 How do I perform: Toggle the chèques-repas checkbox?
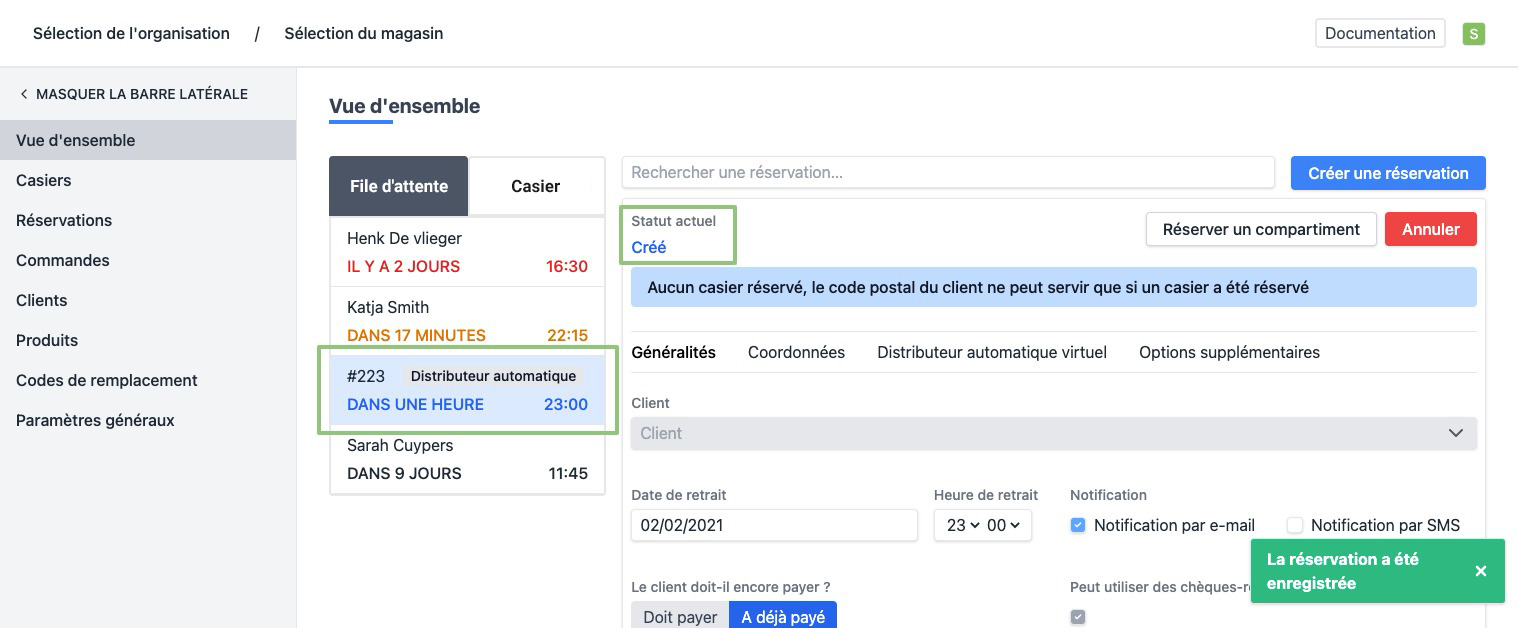[1078, 617]
